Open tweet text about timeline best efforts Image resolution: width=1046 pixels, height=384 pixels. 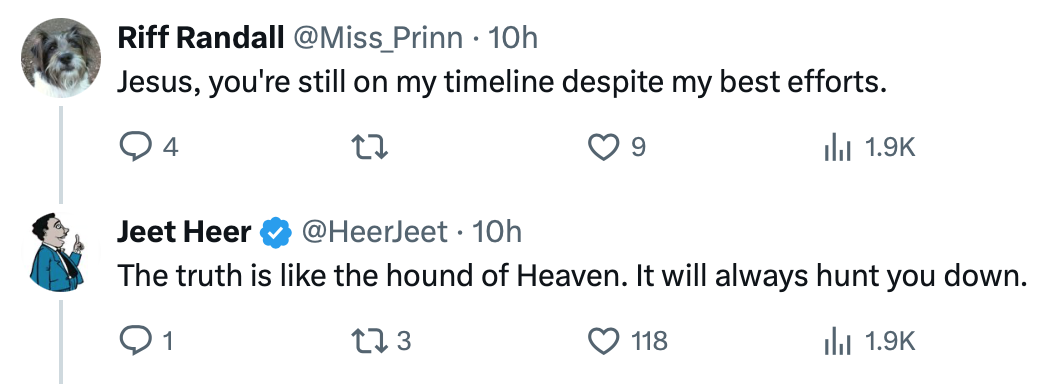[502, 83]
